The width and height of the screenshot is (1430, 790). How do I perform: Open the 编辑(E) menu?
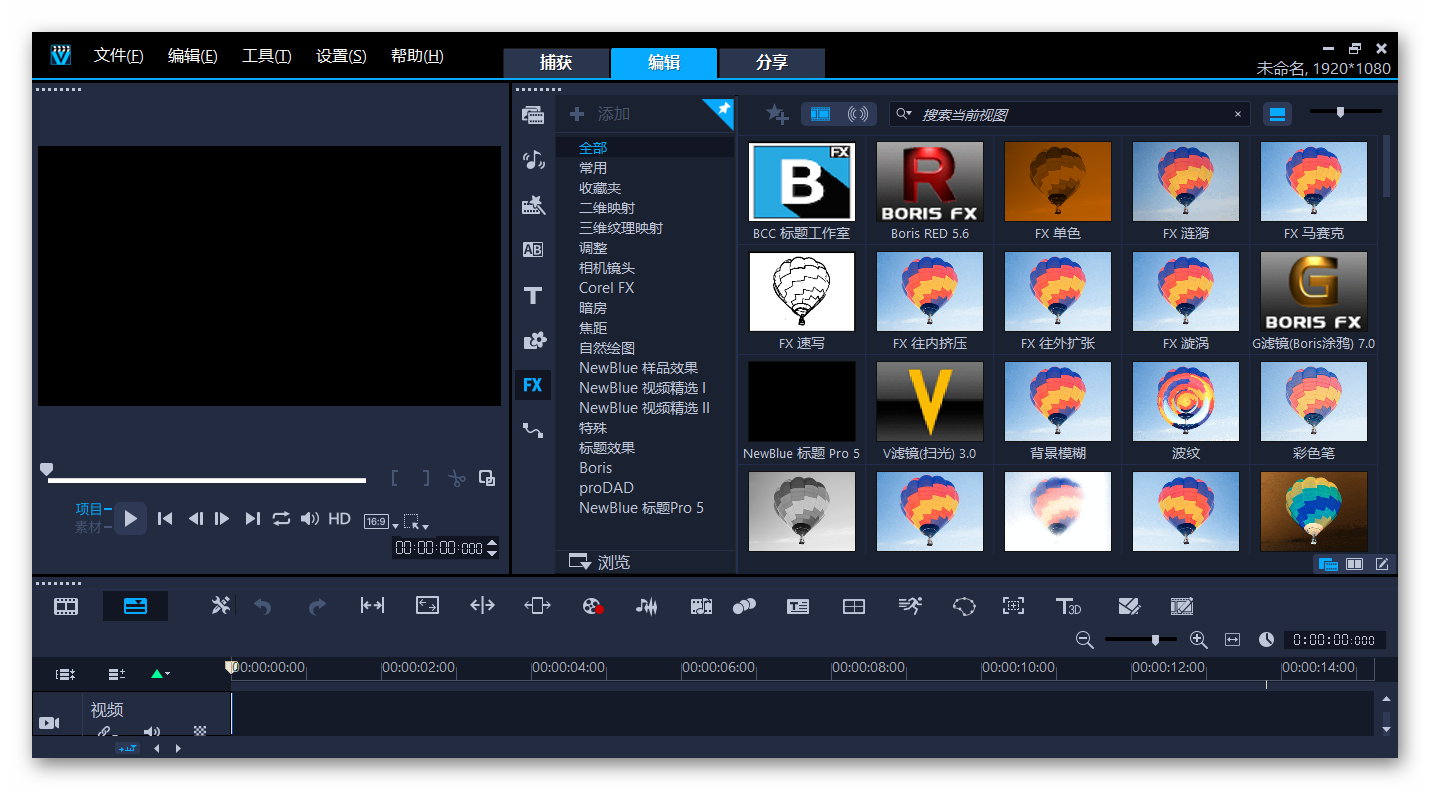192,56
